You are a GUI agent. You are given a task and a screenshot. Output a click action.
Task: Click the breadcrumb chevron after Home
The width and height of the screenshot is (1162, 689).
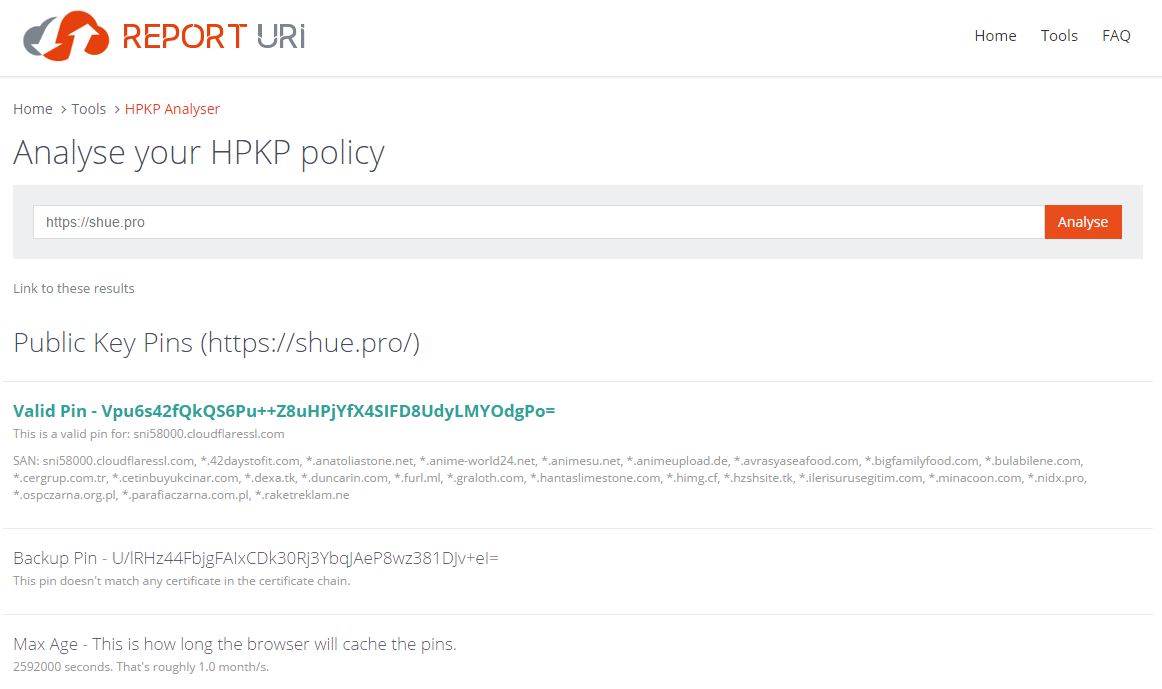[x=63, y=109]
